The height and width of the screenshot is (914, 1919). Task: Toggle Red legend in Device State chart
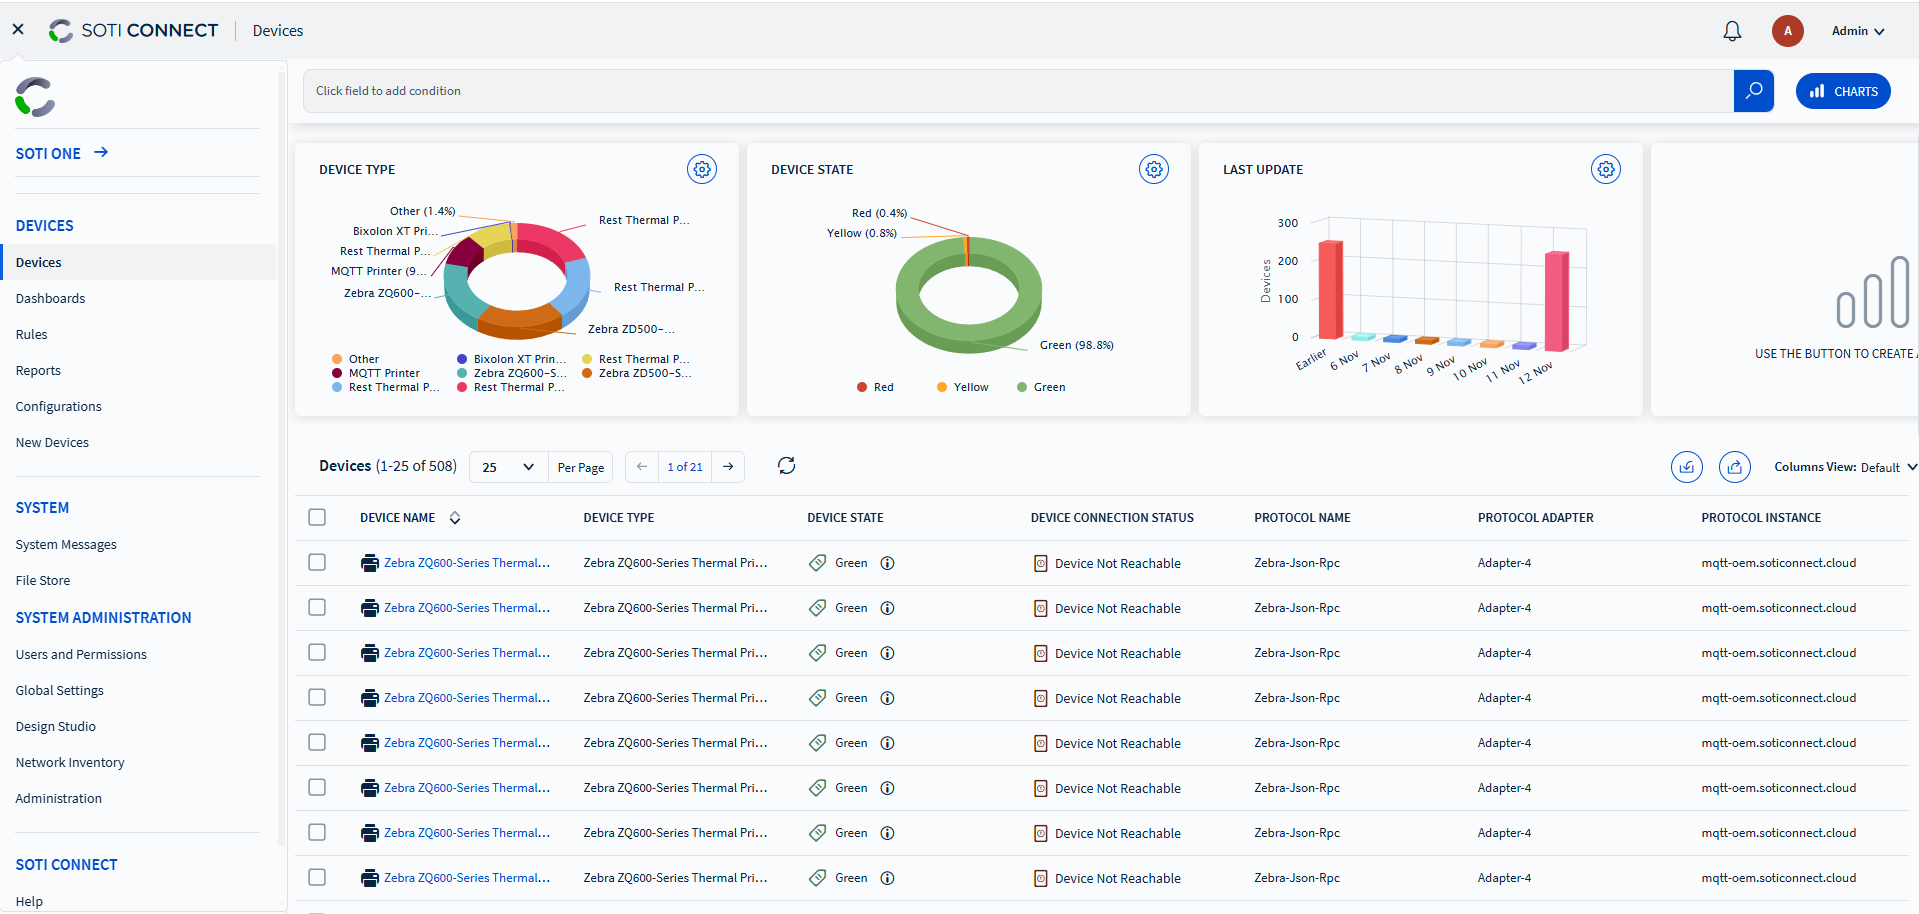coord(875,387)
